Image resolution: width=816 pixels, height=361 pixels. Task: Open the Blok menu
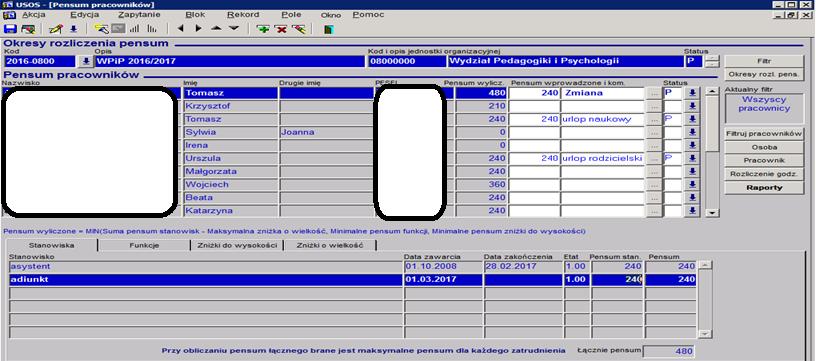coord(195,15)
